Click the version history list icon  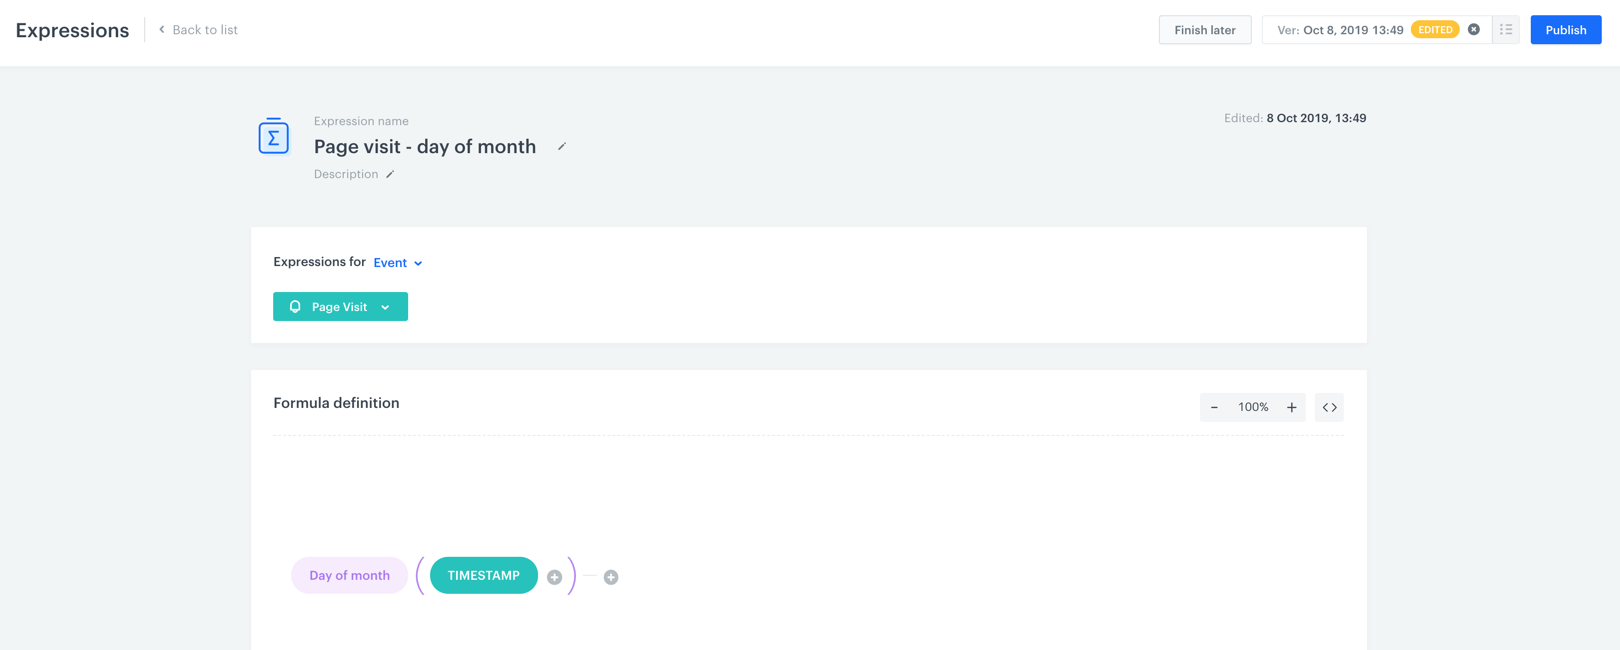coord(1505,29)
